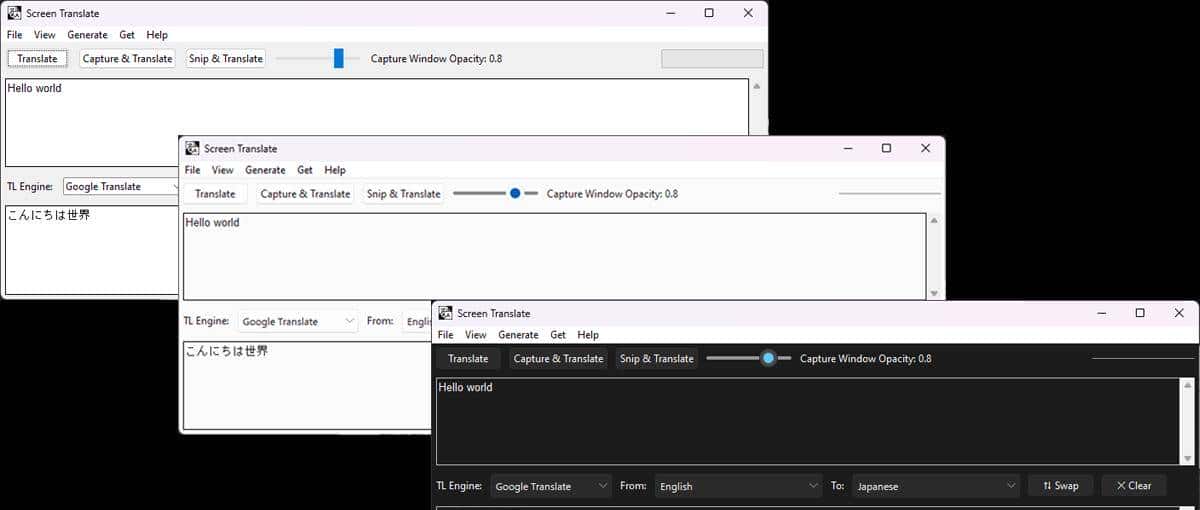Image resolution: width=1200 pixels, height=510 pixels.
Task: Open View menu in back light window
Action: click(45, 35)
